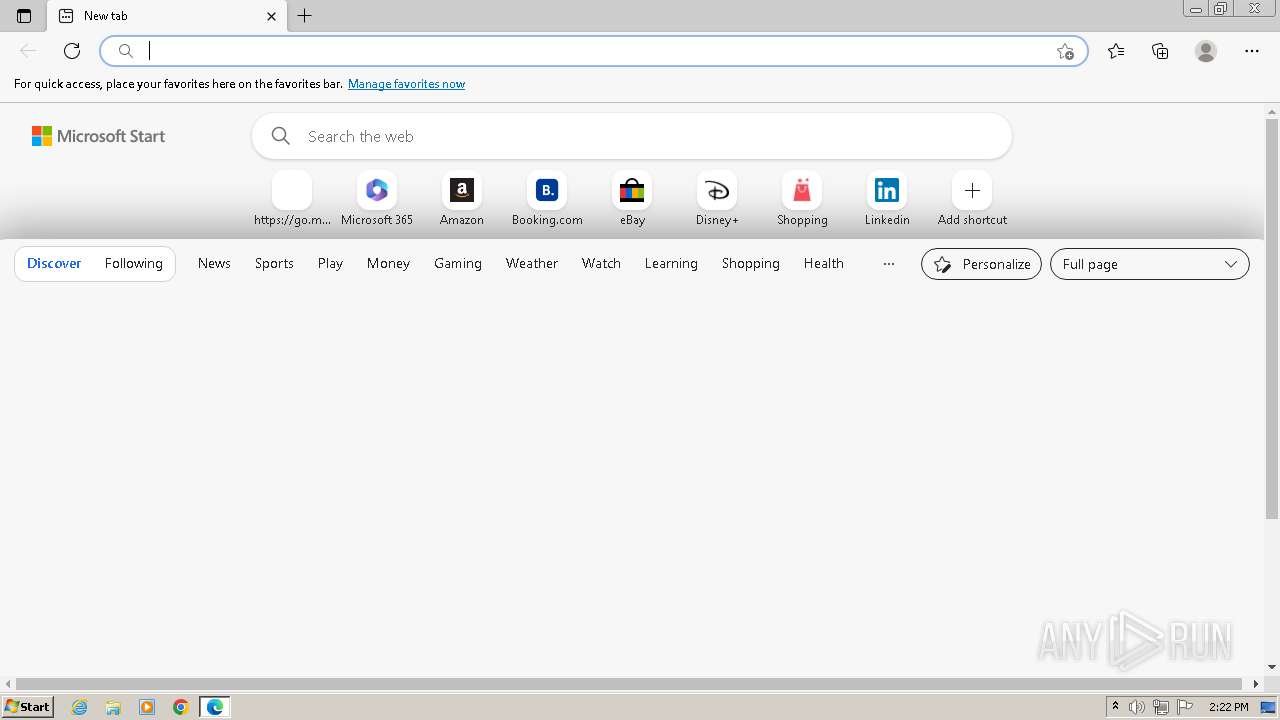Screen dimensions: 1280x720
Task: Expand the Full page layout dropdown
Action: 1150,264
